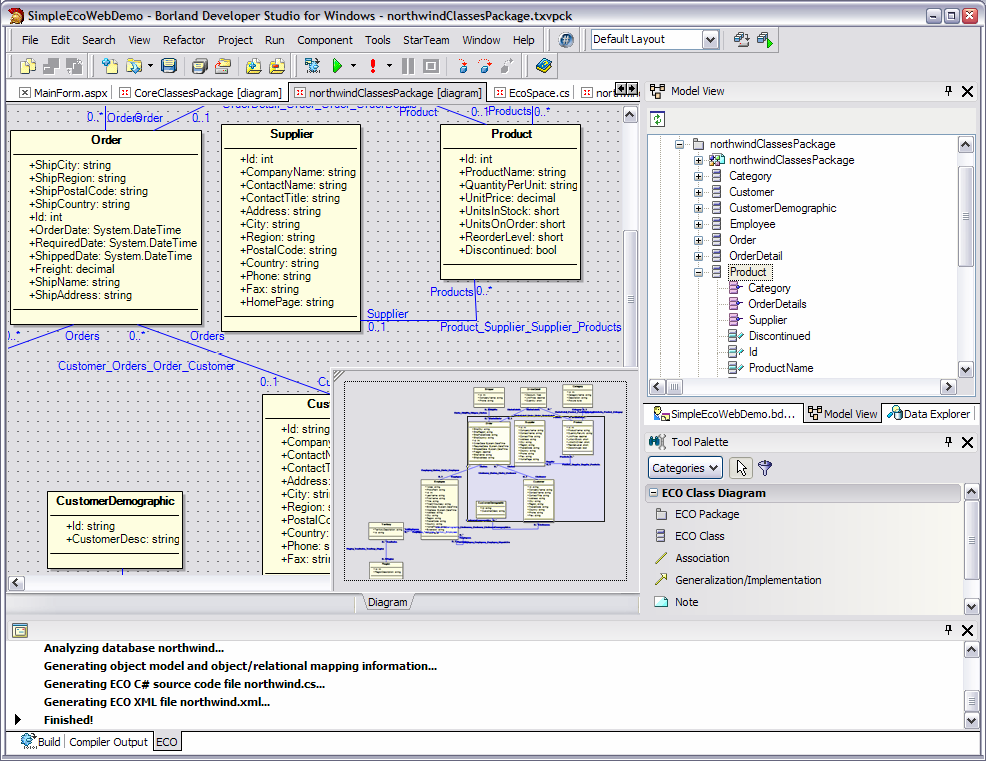Select the Association tool in the palette
986x761 pixels.
[701, 558]
